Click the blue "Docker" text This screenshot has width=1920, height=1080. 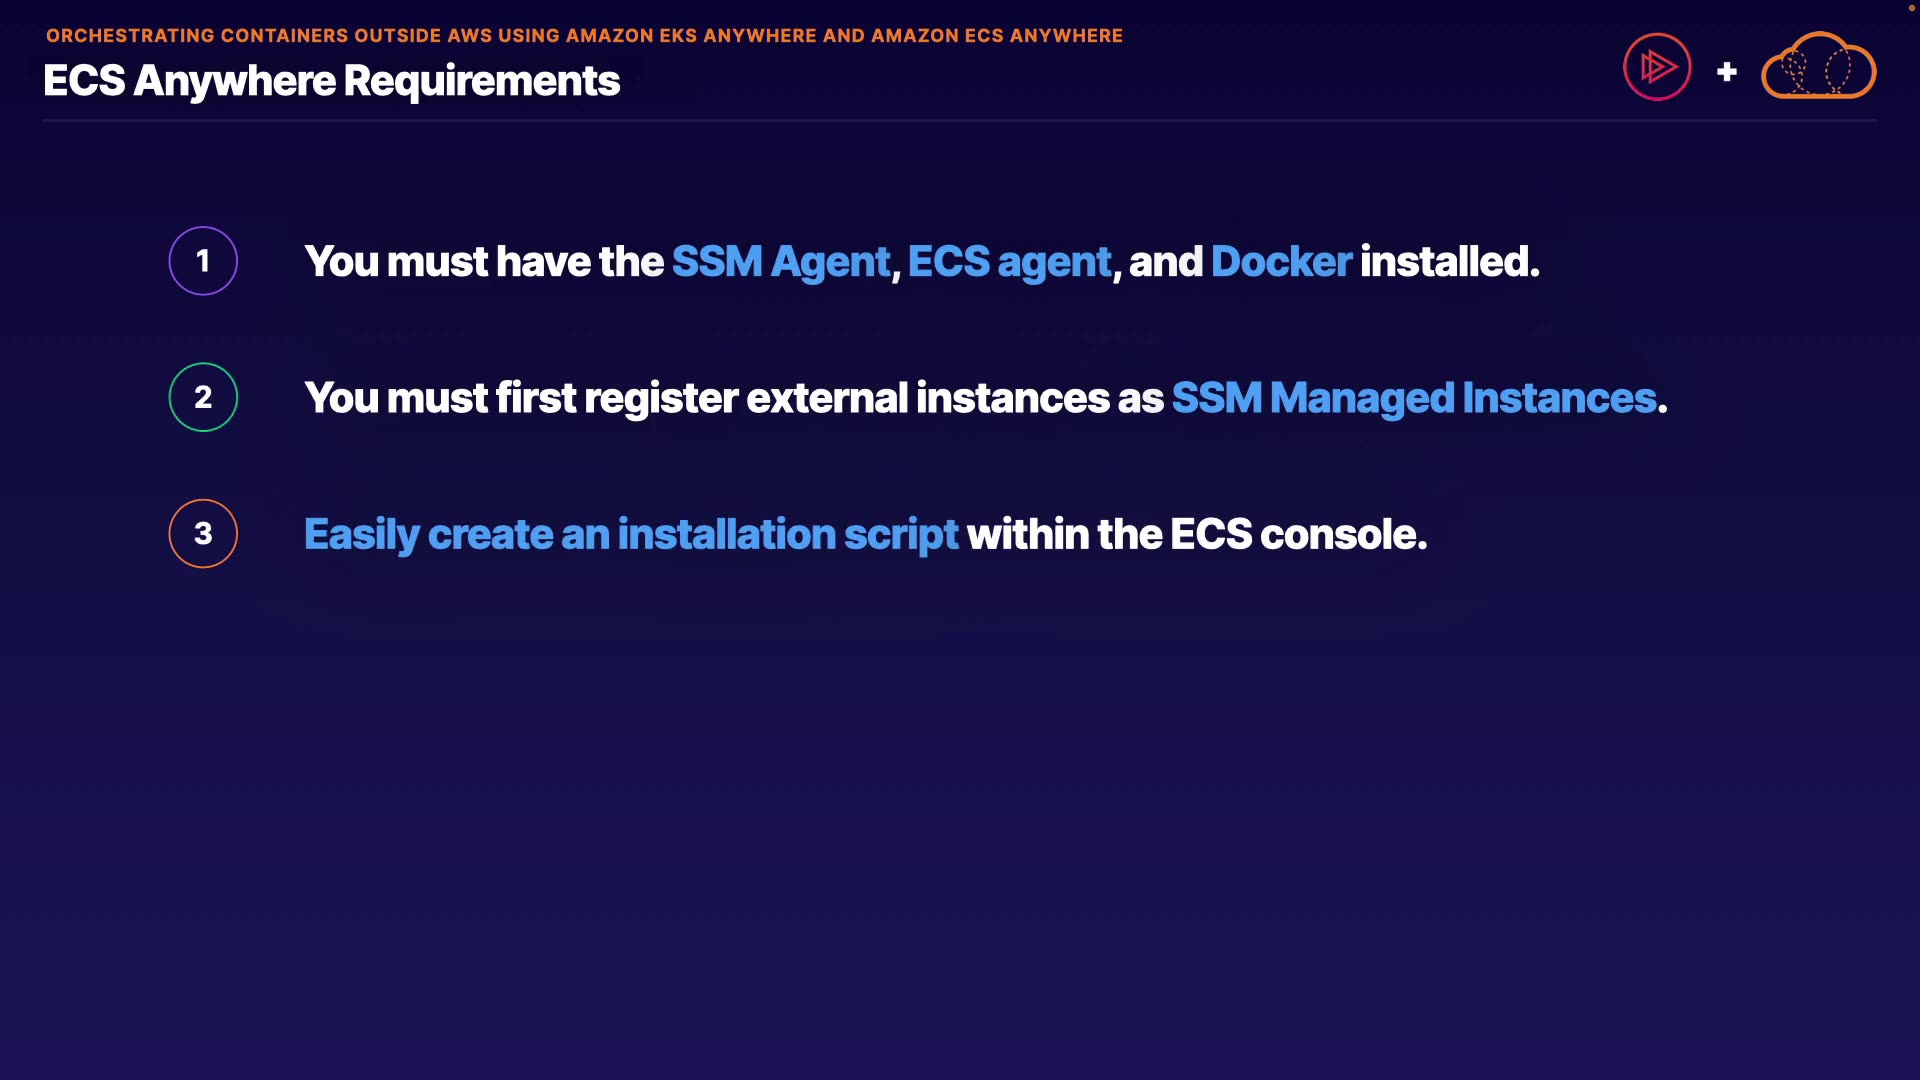pyautogui.click(x=1281, y=262)
